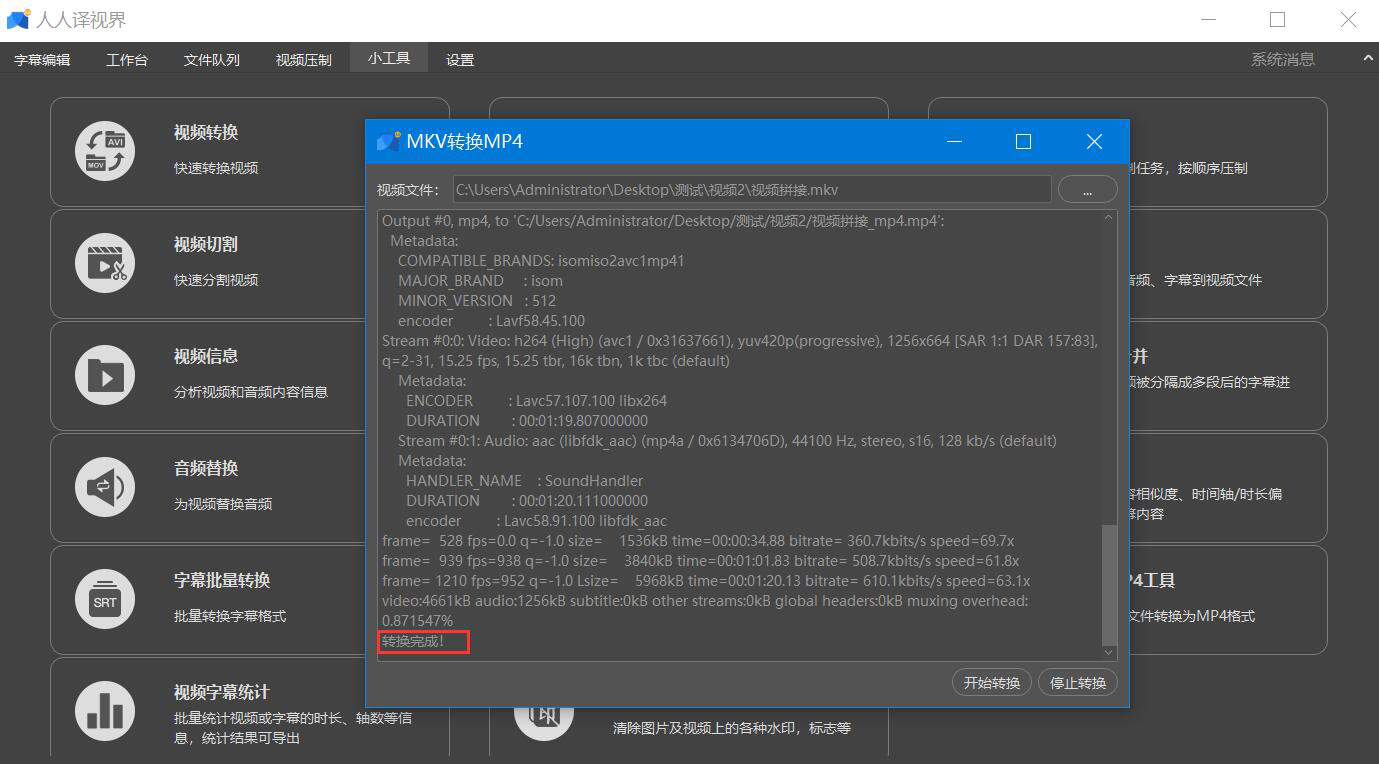Image resolution: width=1379 pixels, height=764 pixels.
Task: Open the 字幕批量转换 SRT icon
Action: (105, 600)
